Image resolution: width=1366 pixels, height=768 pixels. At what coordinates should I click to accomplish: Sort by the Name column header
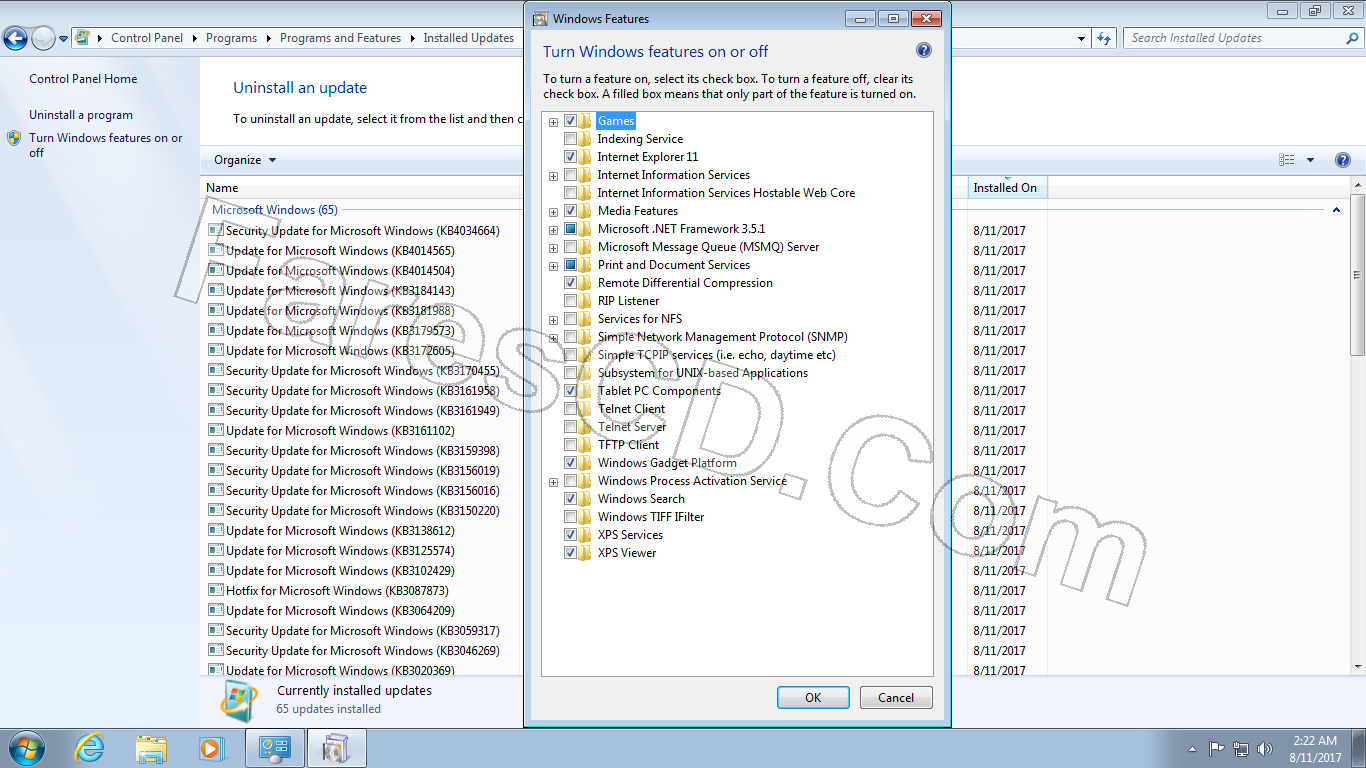pyautogui.click(x=222, y=188)
